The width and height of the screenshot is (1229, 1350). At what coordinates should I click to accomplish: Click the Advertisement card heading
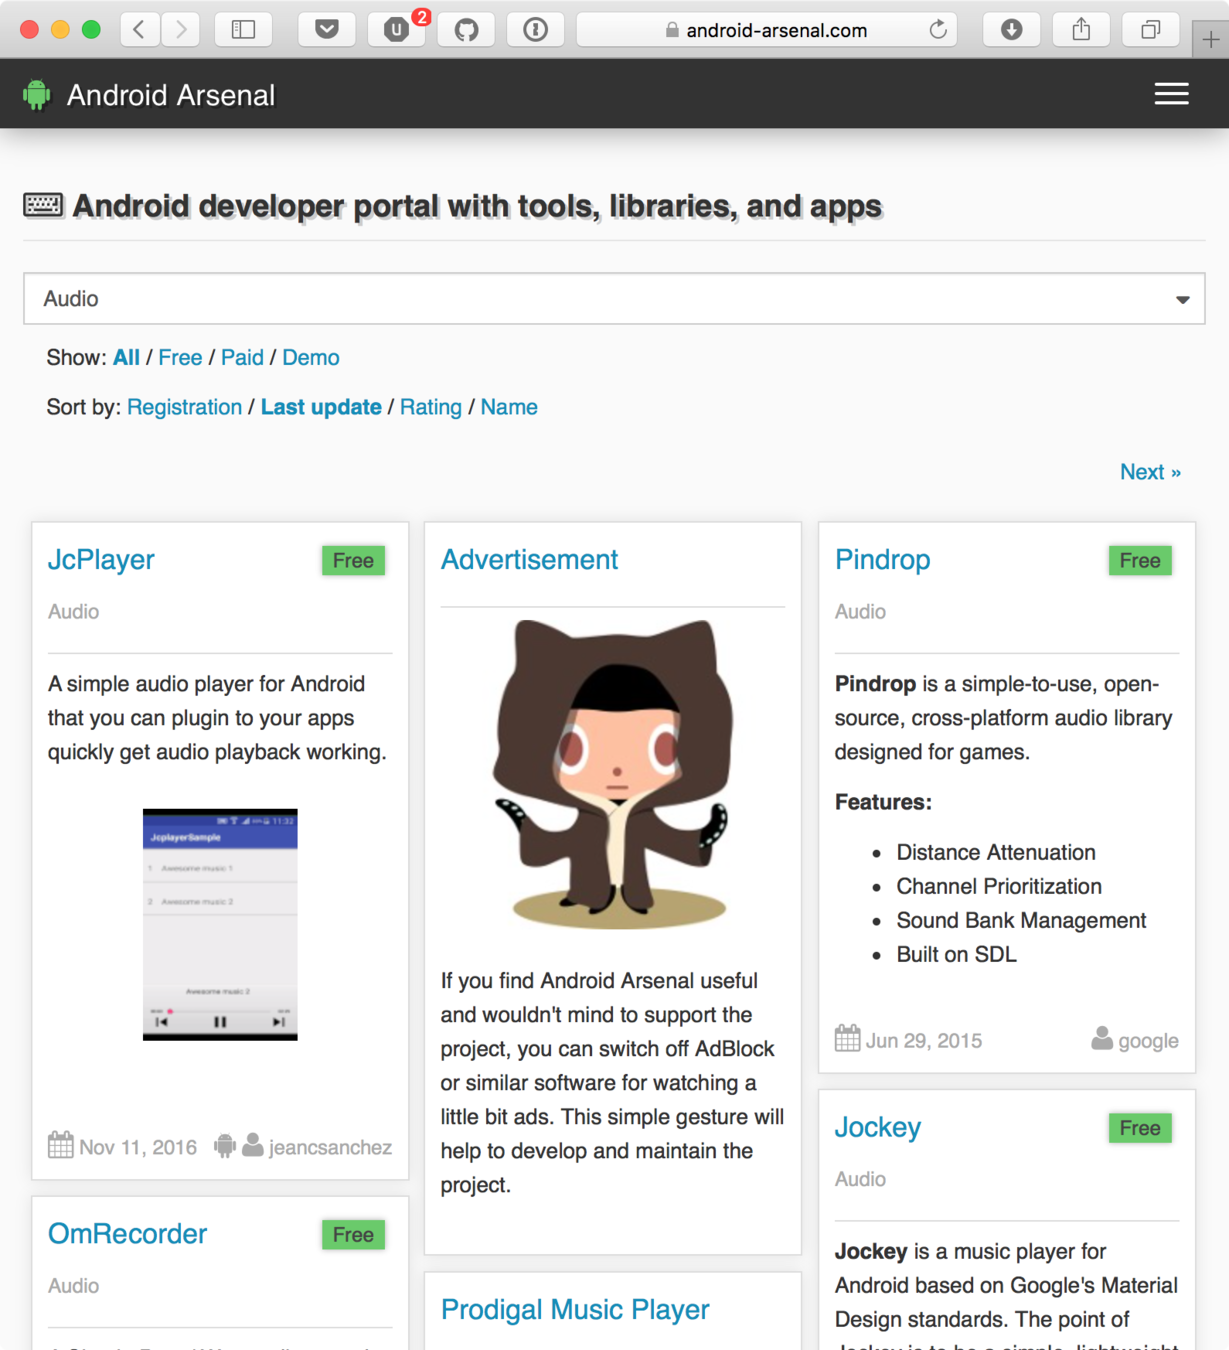(x=529, y=560)
